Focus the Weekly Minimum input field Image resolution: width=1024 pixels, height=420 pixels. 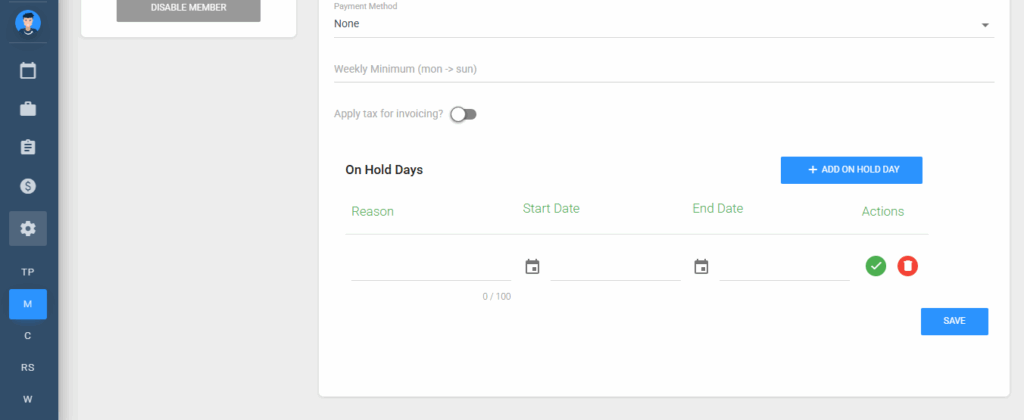coord(664,69)
